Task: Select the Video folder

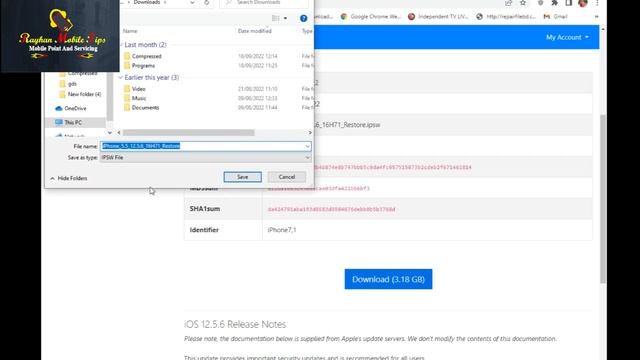Action: pos(138,89)
